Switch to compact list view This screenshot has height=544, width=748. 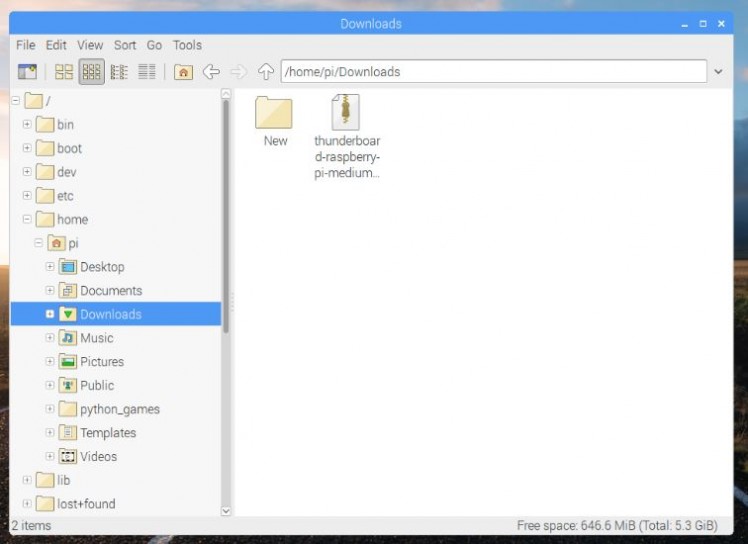[119, 72]
